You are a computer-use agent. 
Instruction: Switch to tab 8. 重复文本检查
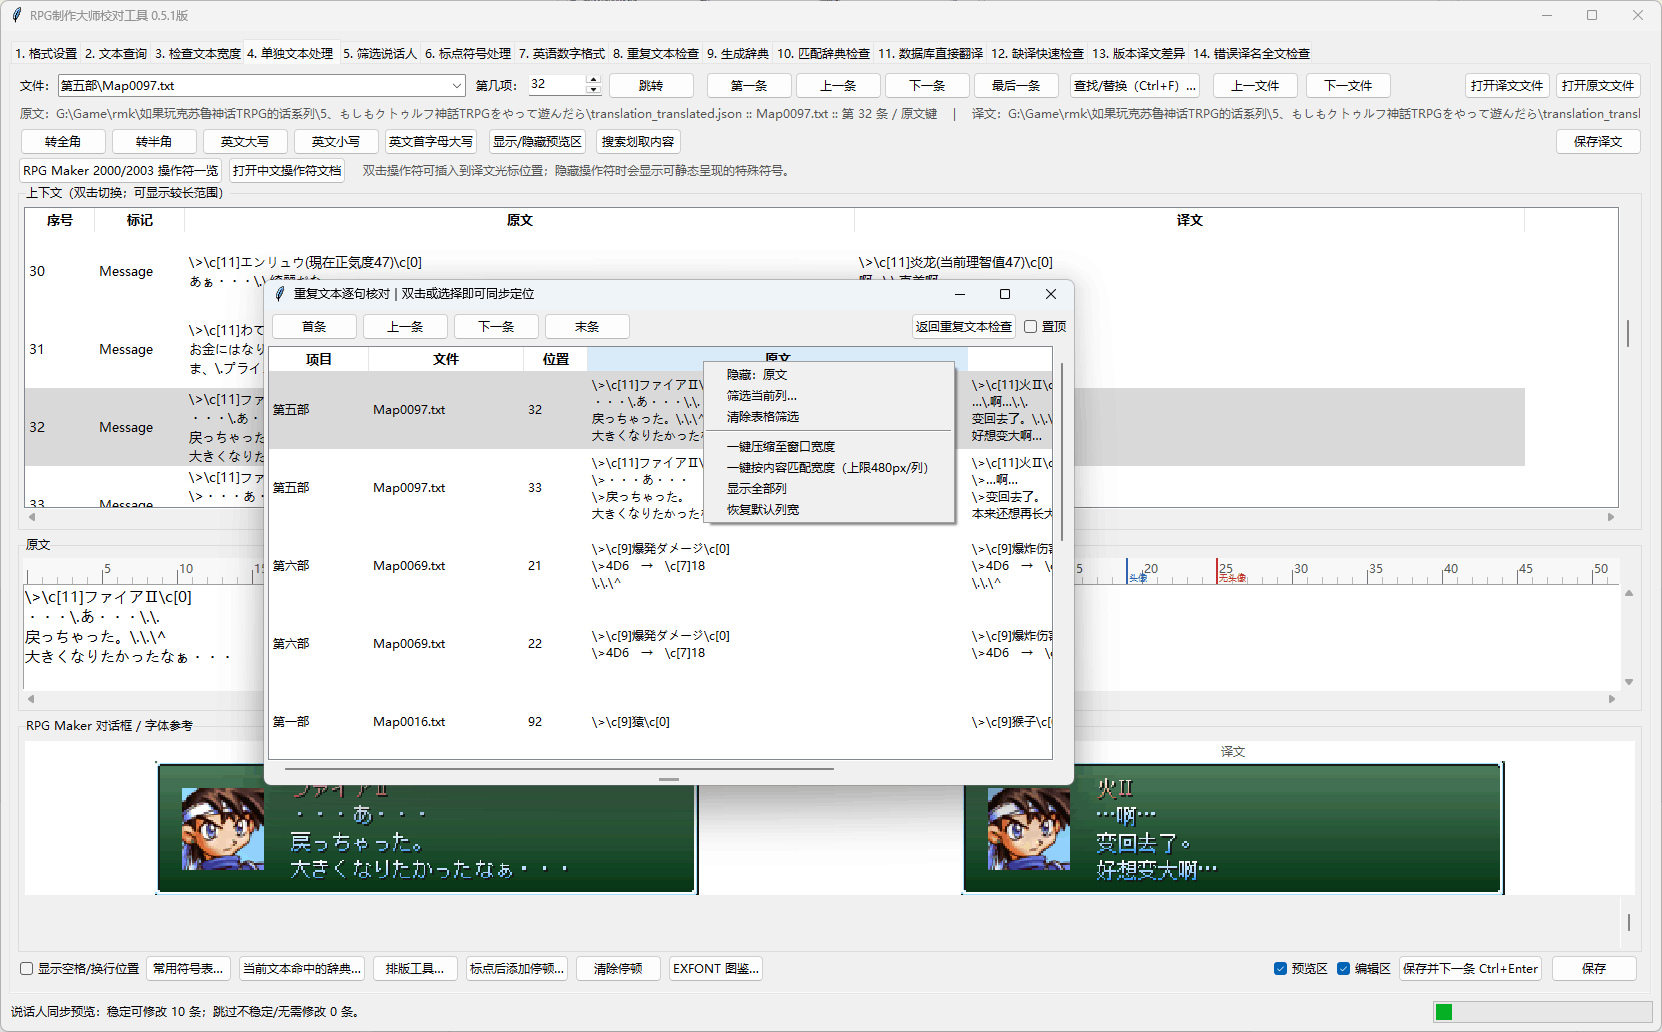pyautogui.click(x=656, y=54)
